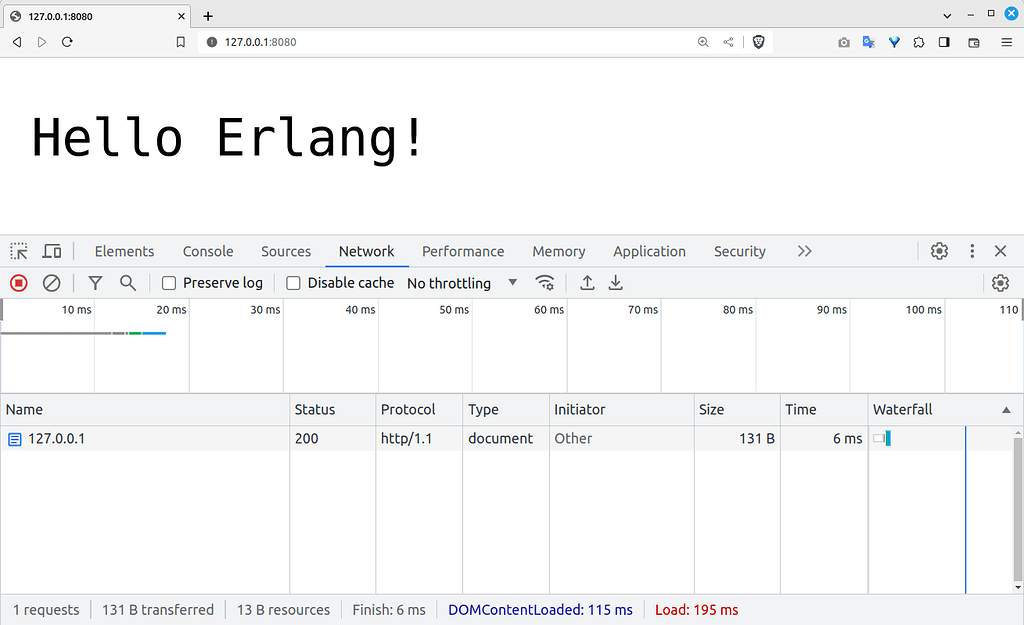Reload the current page
Viewport: 1024px width, 625px height.
67,42
